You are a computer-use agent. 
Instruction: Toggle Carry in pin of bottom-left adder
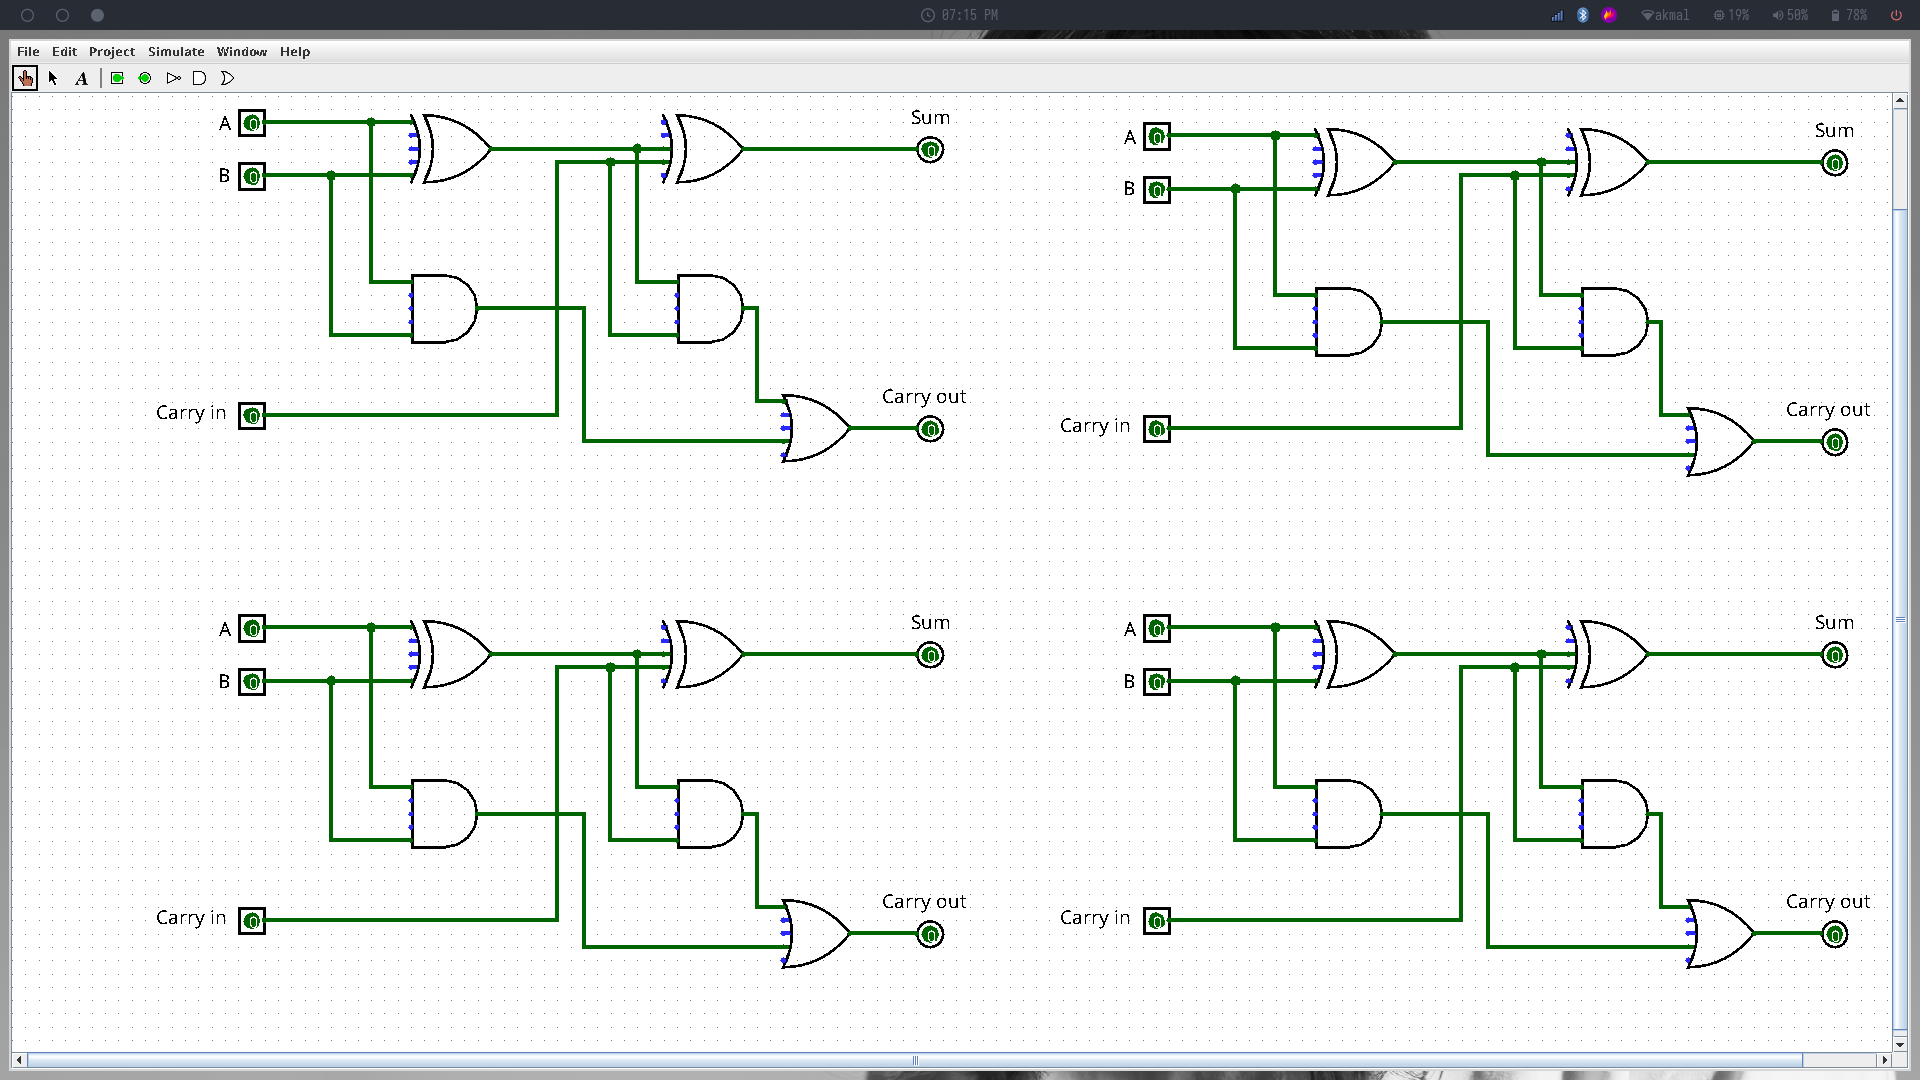pos(252,921)
